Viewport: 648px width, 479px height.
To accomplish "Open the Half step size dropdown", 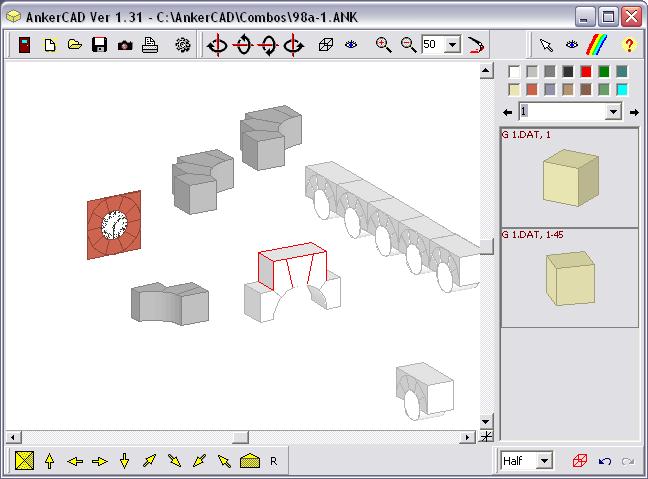I will tap(544, 460).
